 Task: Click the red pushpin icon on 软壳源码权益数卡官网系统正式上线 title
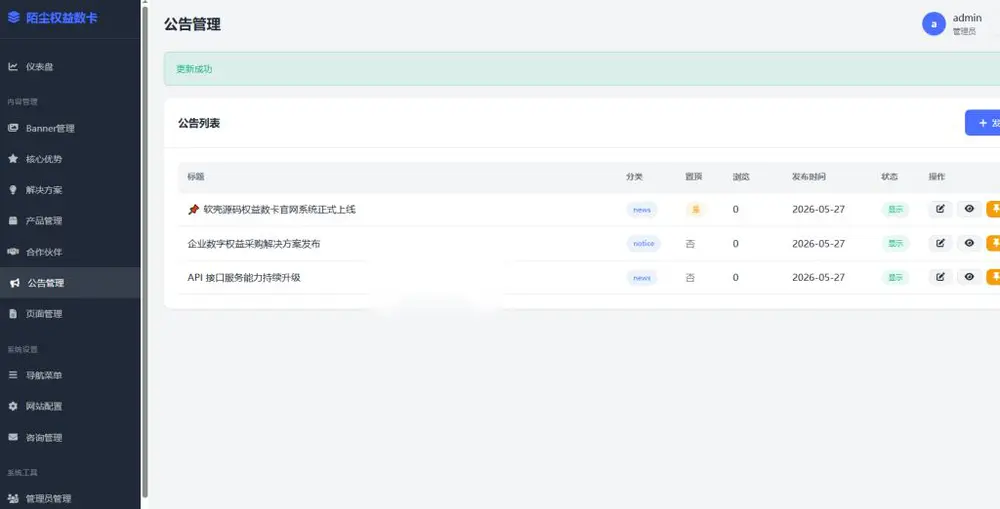pyautogui.click(x=193, y=209)
